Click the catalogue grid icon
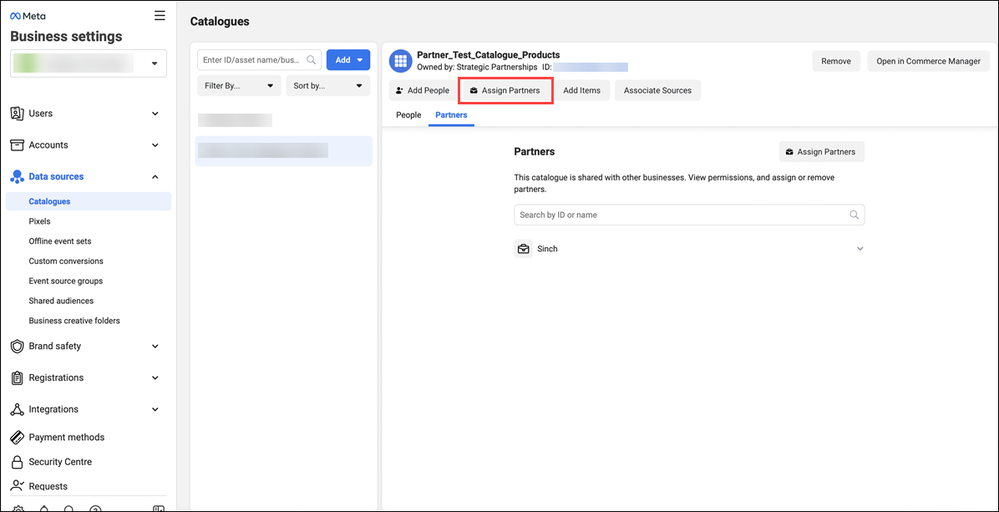The height and width of the screenshot is (512, 999). pyautogui.click(x=401, y=61)
